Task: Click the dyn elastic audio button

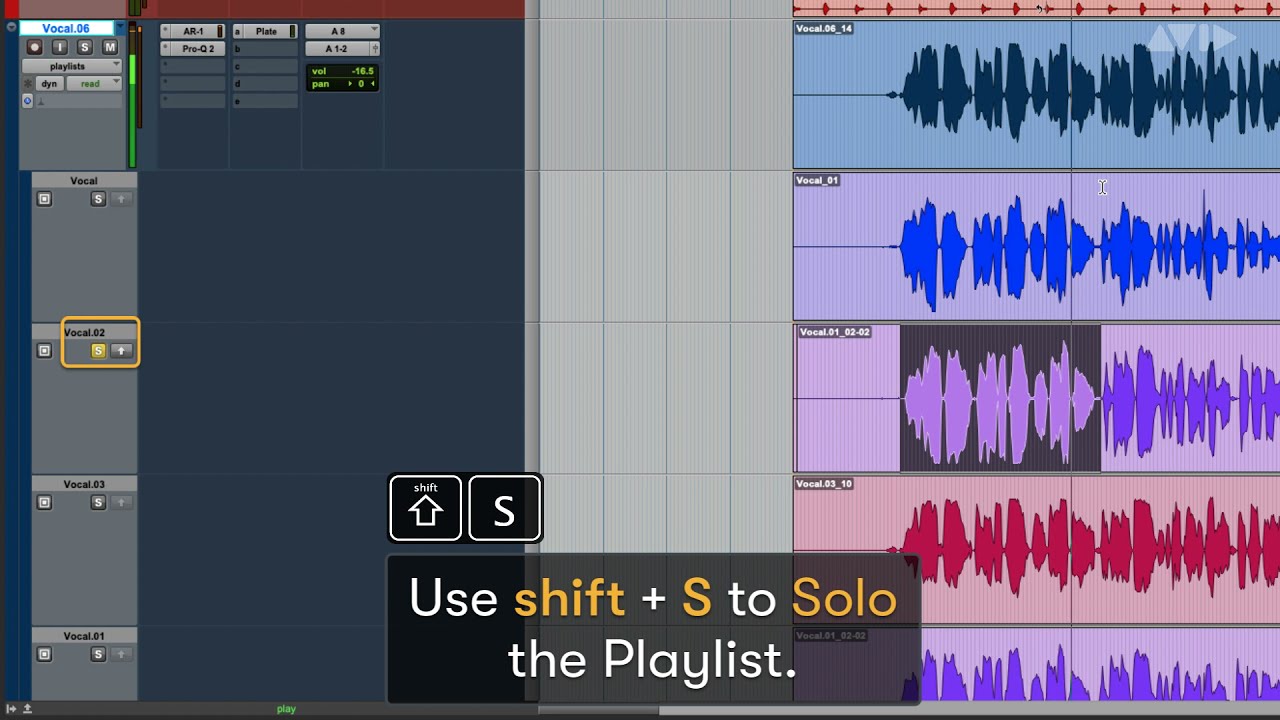Action: pyautogui.click(x=49, y=84)
